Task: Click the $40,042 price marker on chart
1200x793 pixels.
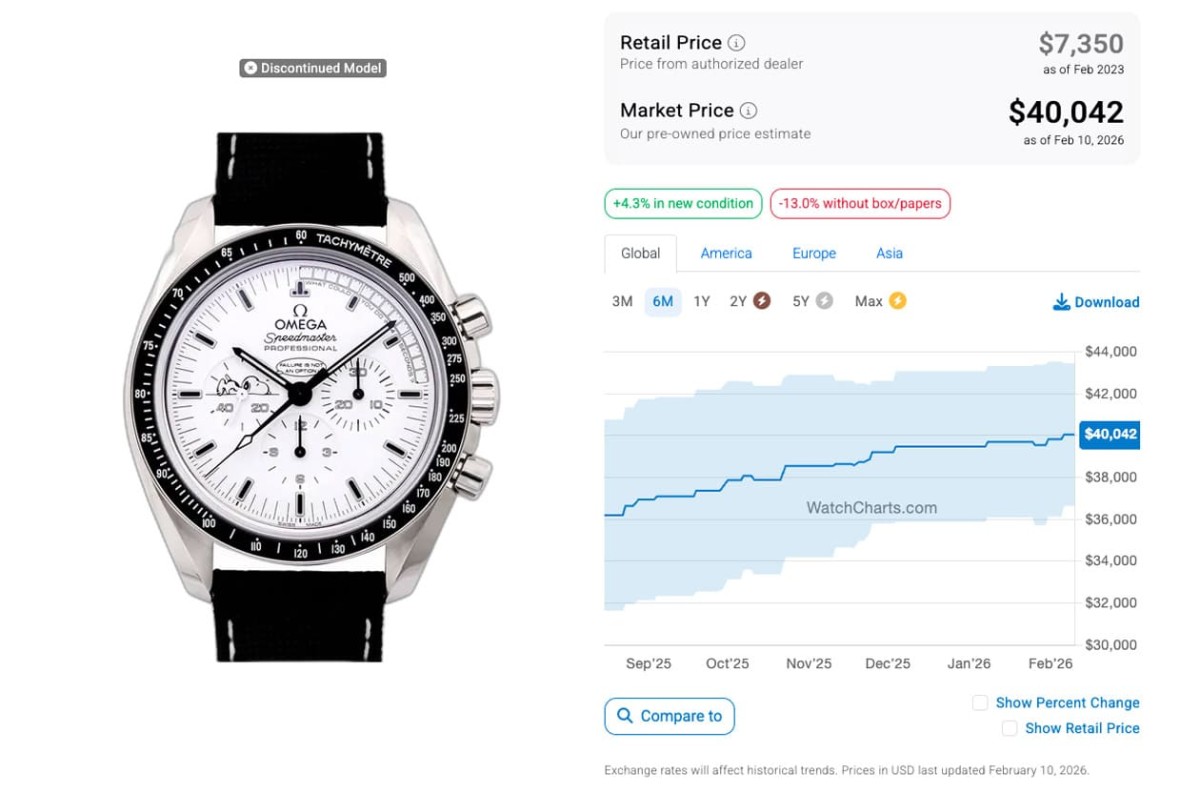Action: (x=1110, y=434)
